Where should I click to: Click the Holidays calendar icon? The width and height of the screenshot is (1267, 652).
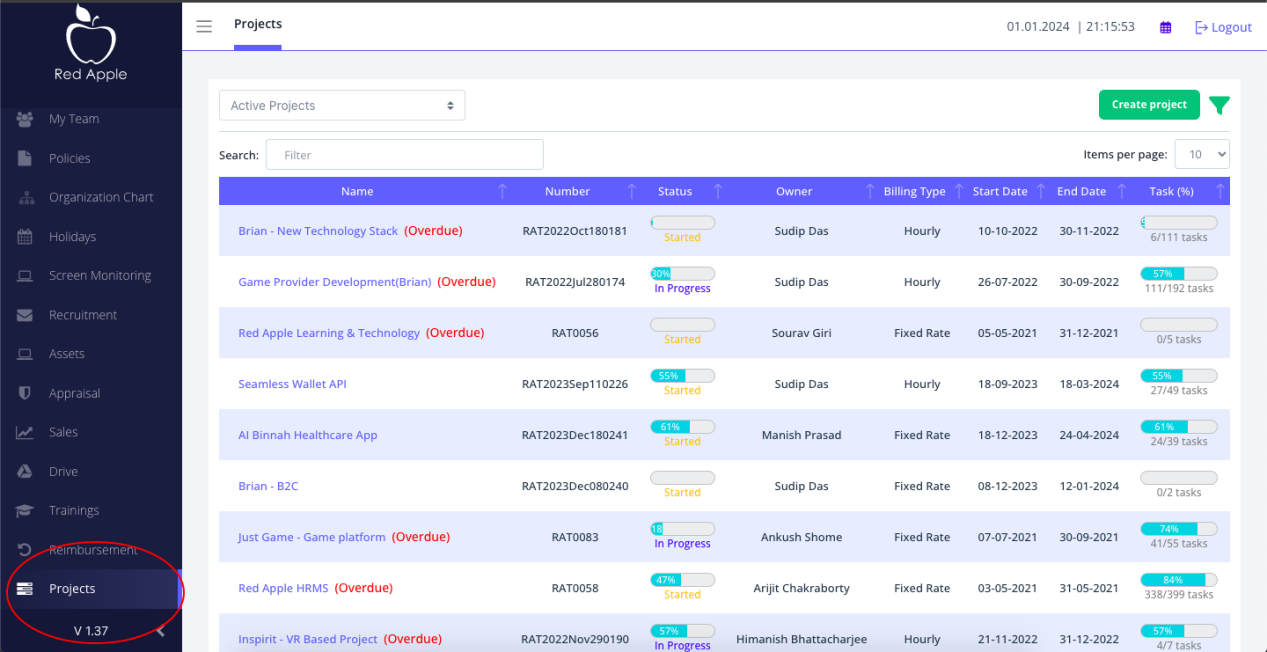25,237
